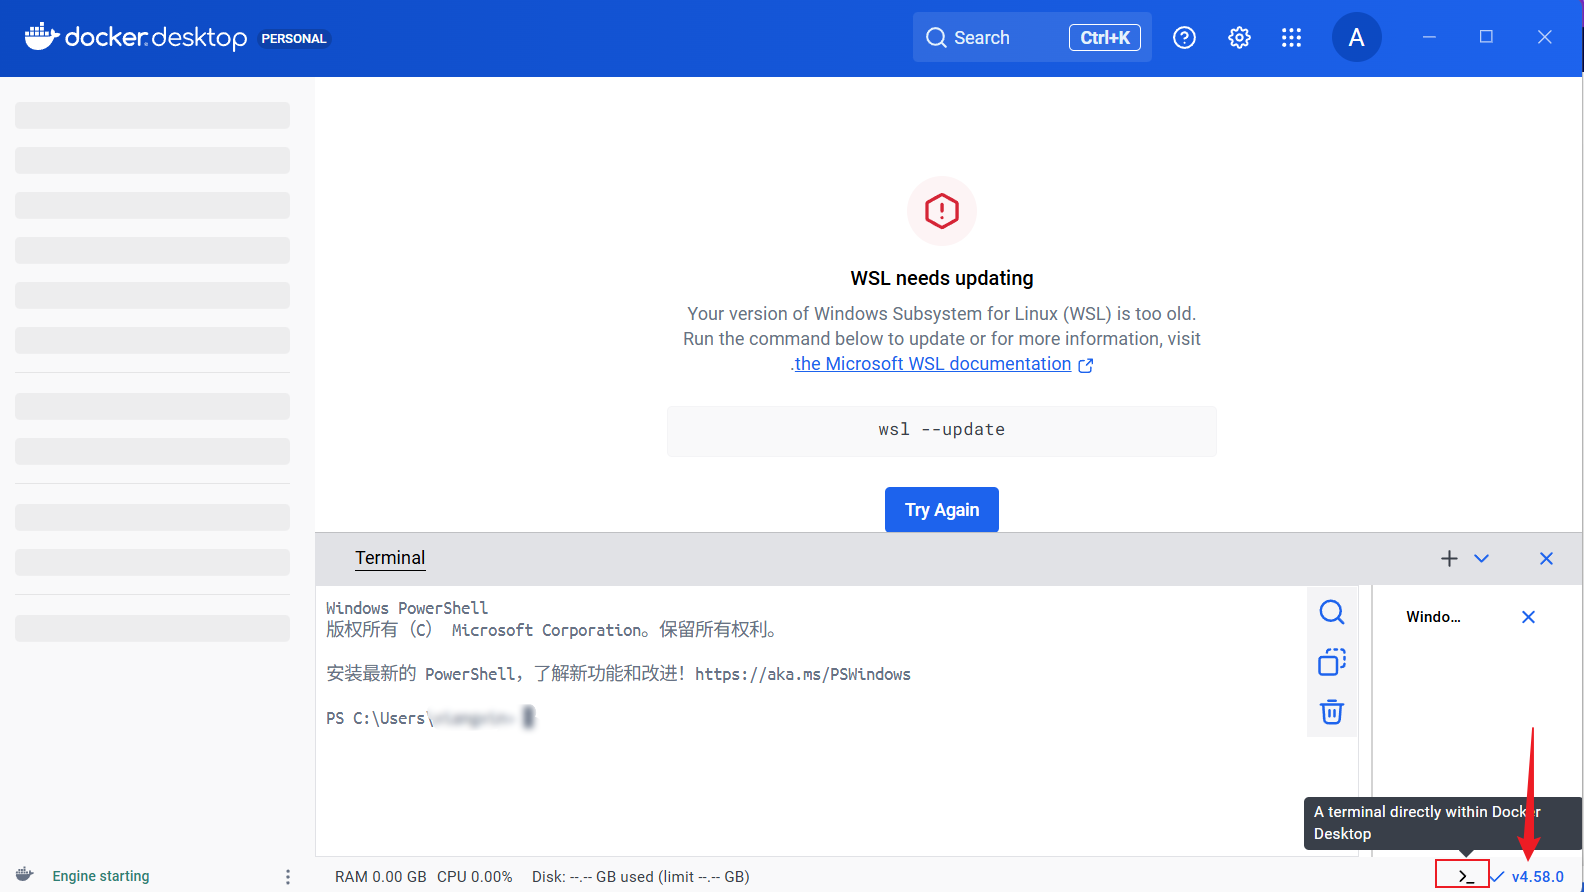
Task: Click the WSL needs updating heading
Action: 942,278
